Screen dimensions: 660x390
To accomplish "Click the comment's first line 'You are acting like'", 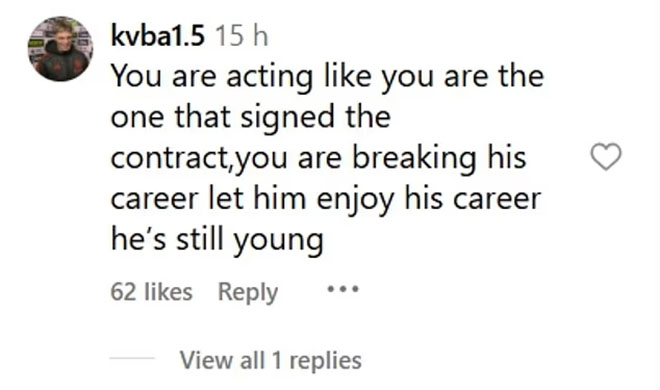I will (x=241, y=77).
